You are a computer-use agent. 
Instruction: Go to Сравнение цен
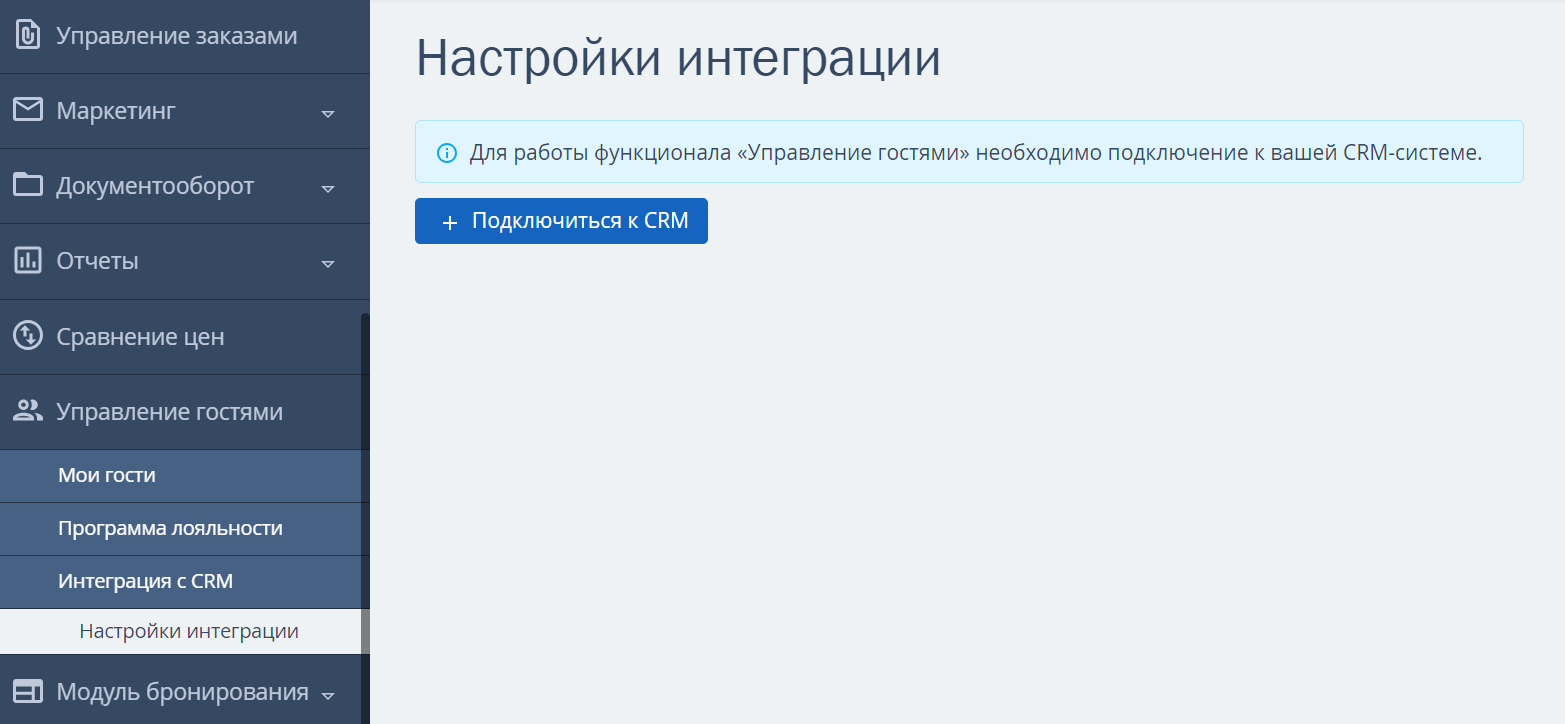(185, 337)
